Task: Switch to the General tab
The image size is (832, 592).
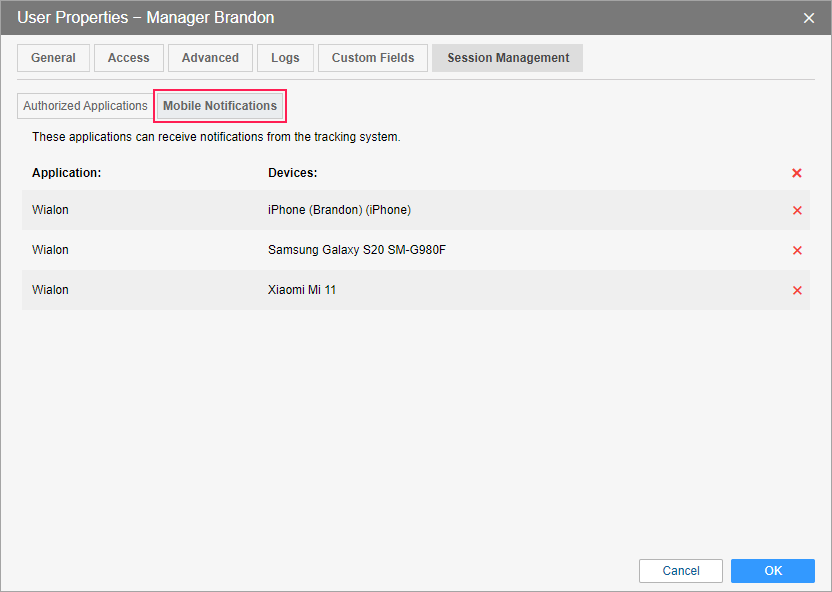Action: (53, 58)
